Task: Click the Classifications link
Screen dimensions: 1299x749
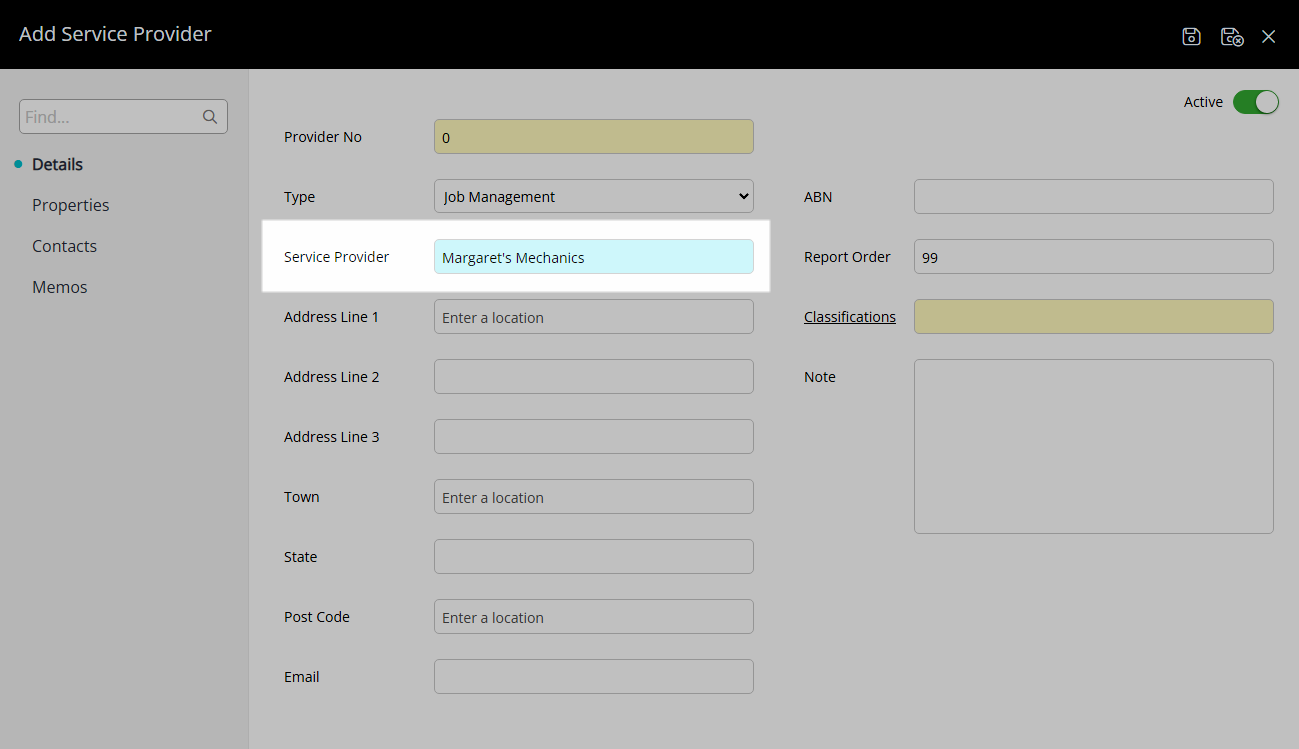Action: 850,317
